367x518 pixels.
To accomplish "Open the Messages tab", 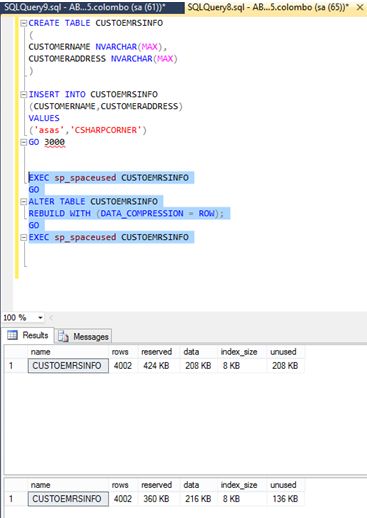I will tap(83, 337).
